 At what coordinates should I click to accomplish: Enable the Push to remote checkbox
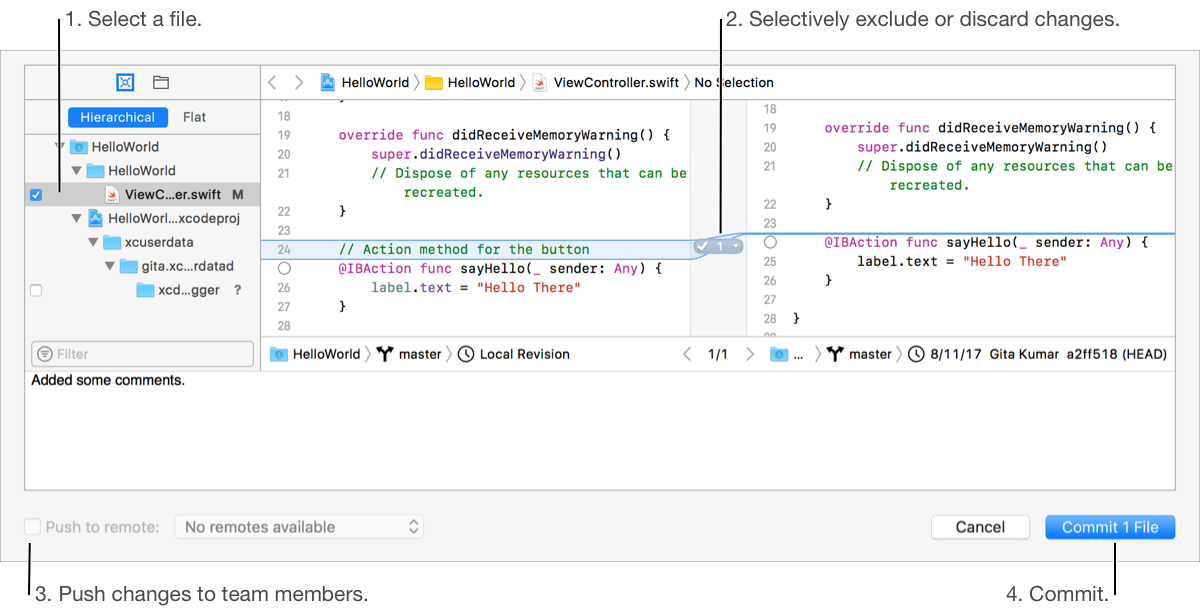[x=33, y=527]
